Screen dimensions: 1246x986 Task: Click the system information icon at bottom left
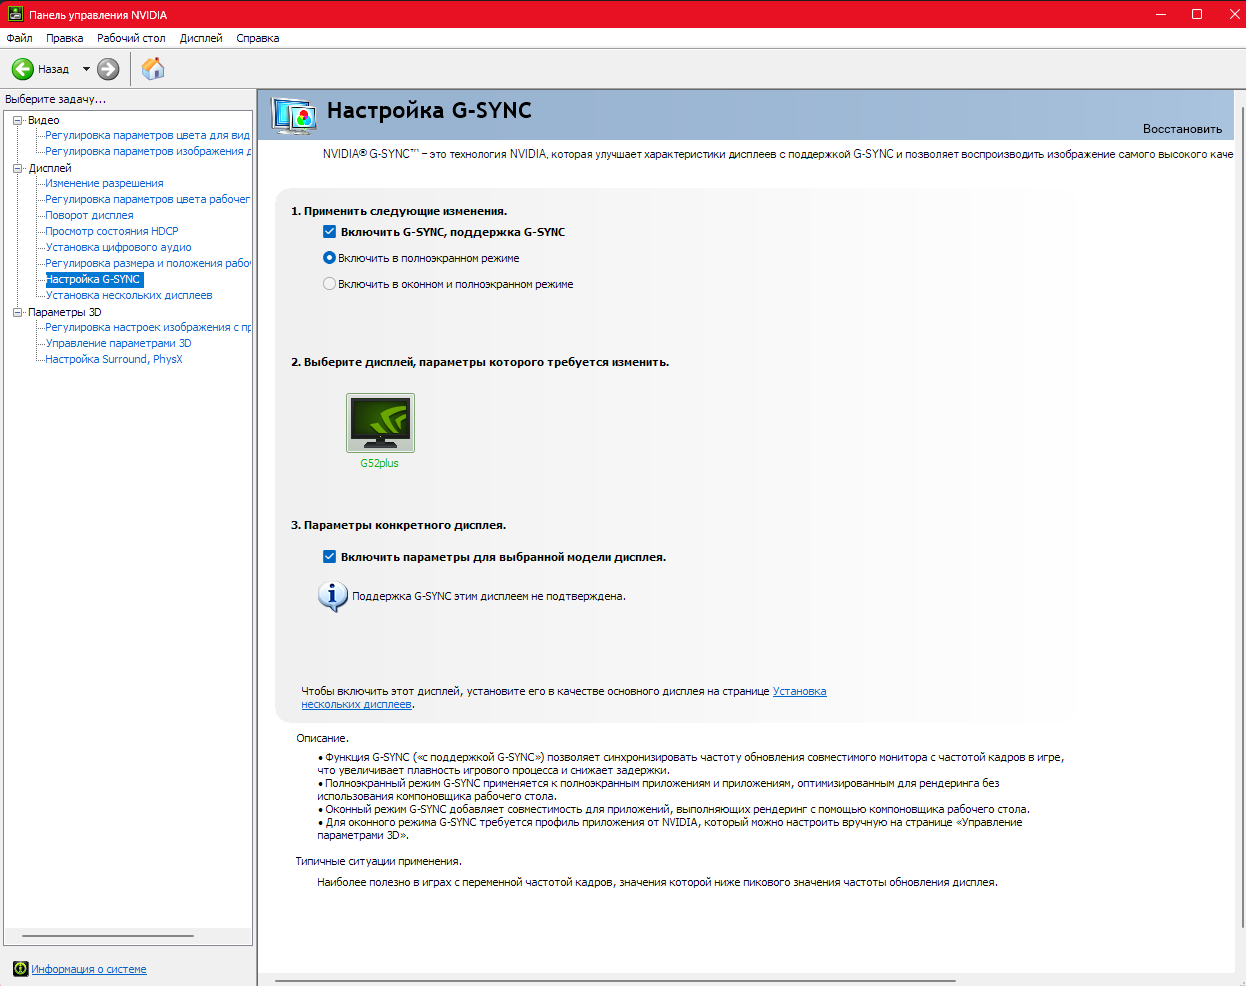coord(20,969)
